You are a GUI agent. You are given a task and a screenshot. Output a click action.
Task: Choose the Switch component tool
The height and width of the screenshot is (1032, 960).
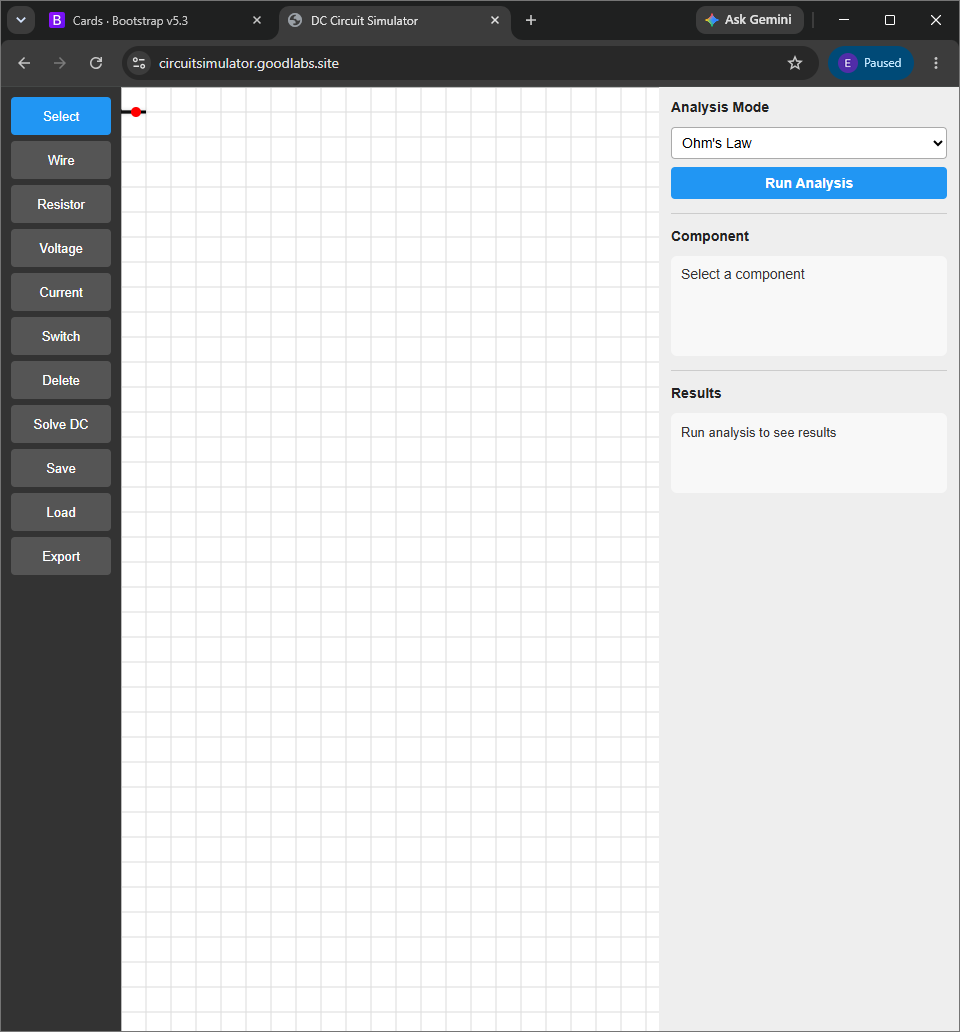coord(61,336)
